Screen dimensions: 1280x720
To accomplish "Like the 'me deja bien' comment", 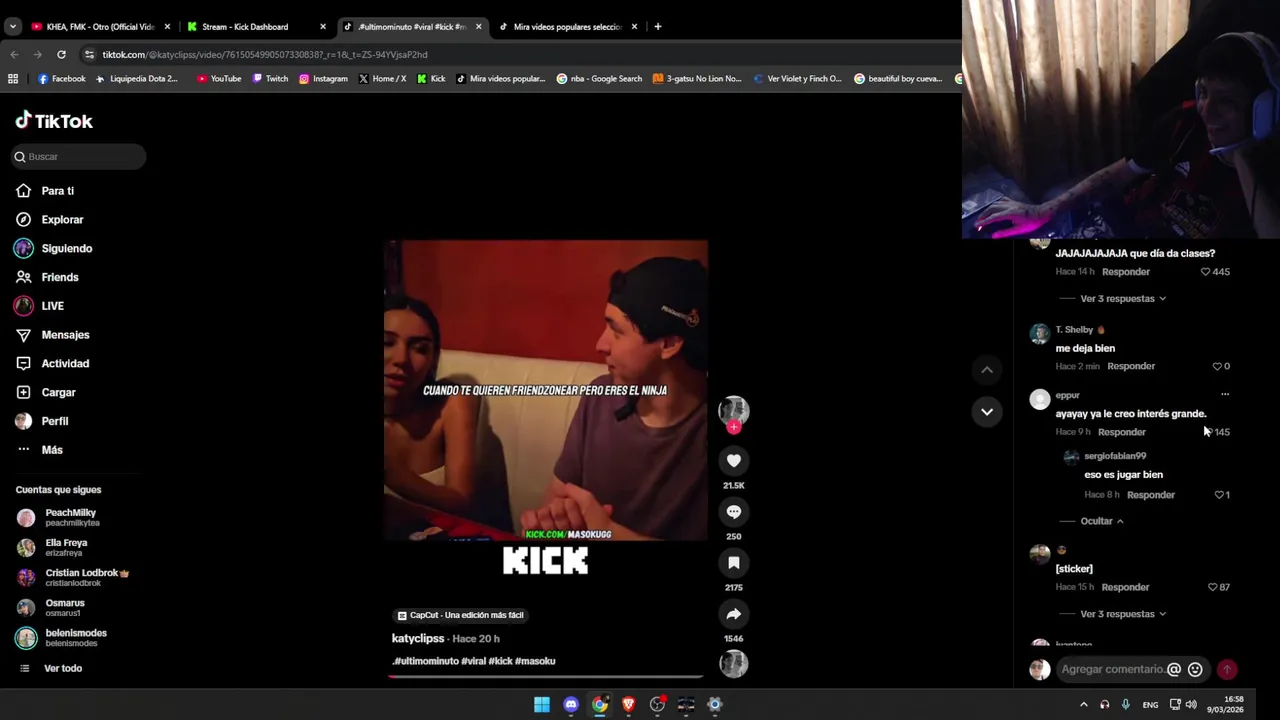I will click(x=1217, y=366).
